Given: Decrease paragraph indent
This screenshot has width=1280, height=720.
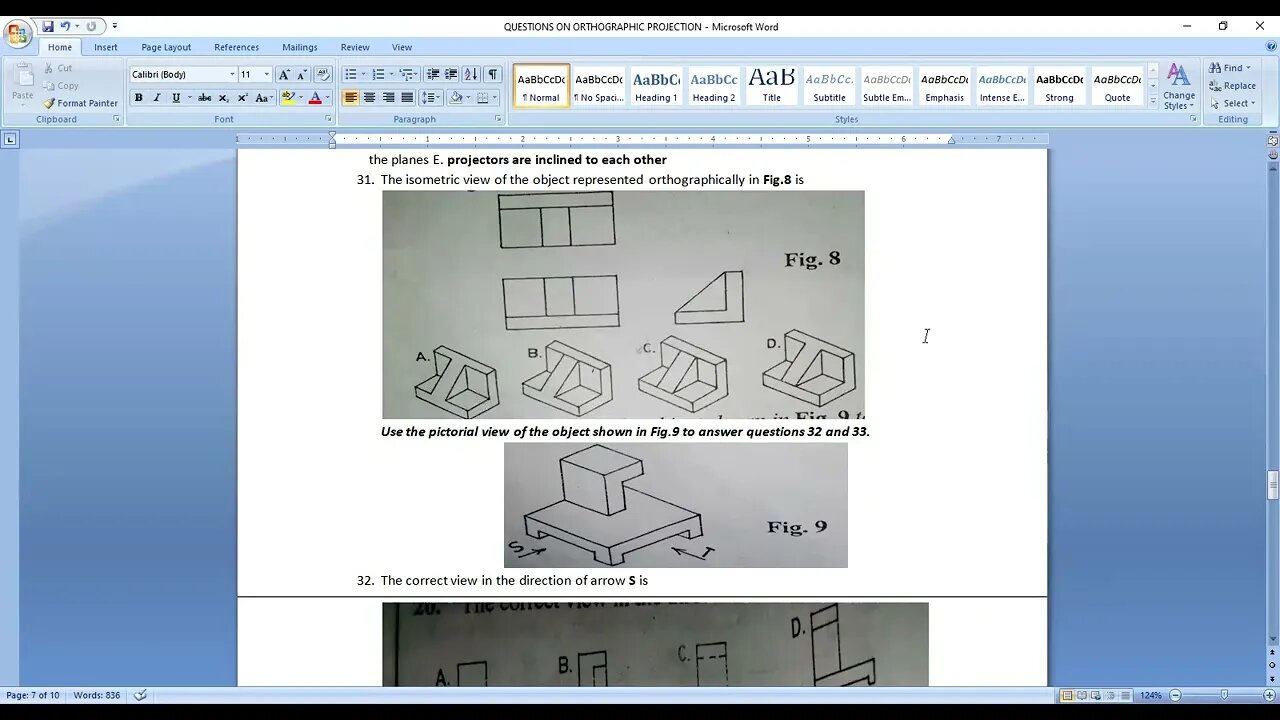Looking at the screenshot, I should [433, 74].
